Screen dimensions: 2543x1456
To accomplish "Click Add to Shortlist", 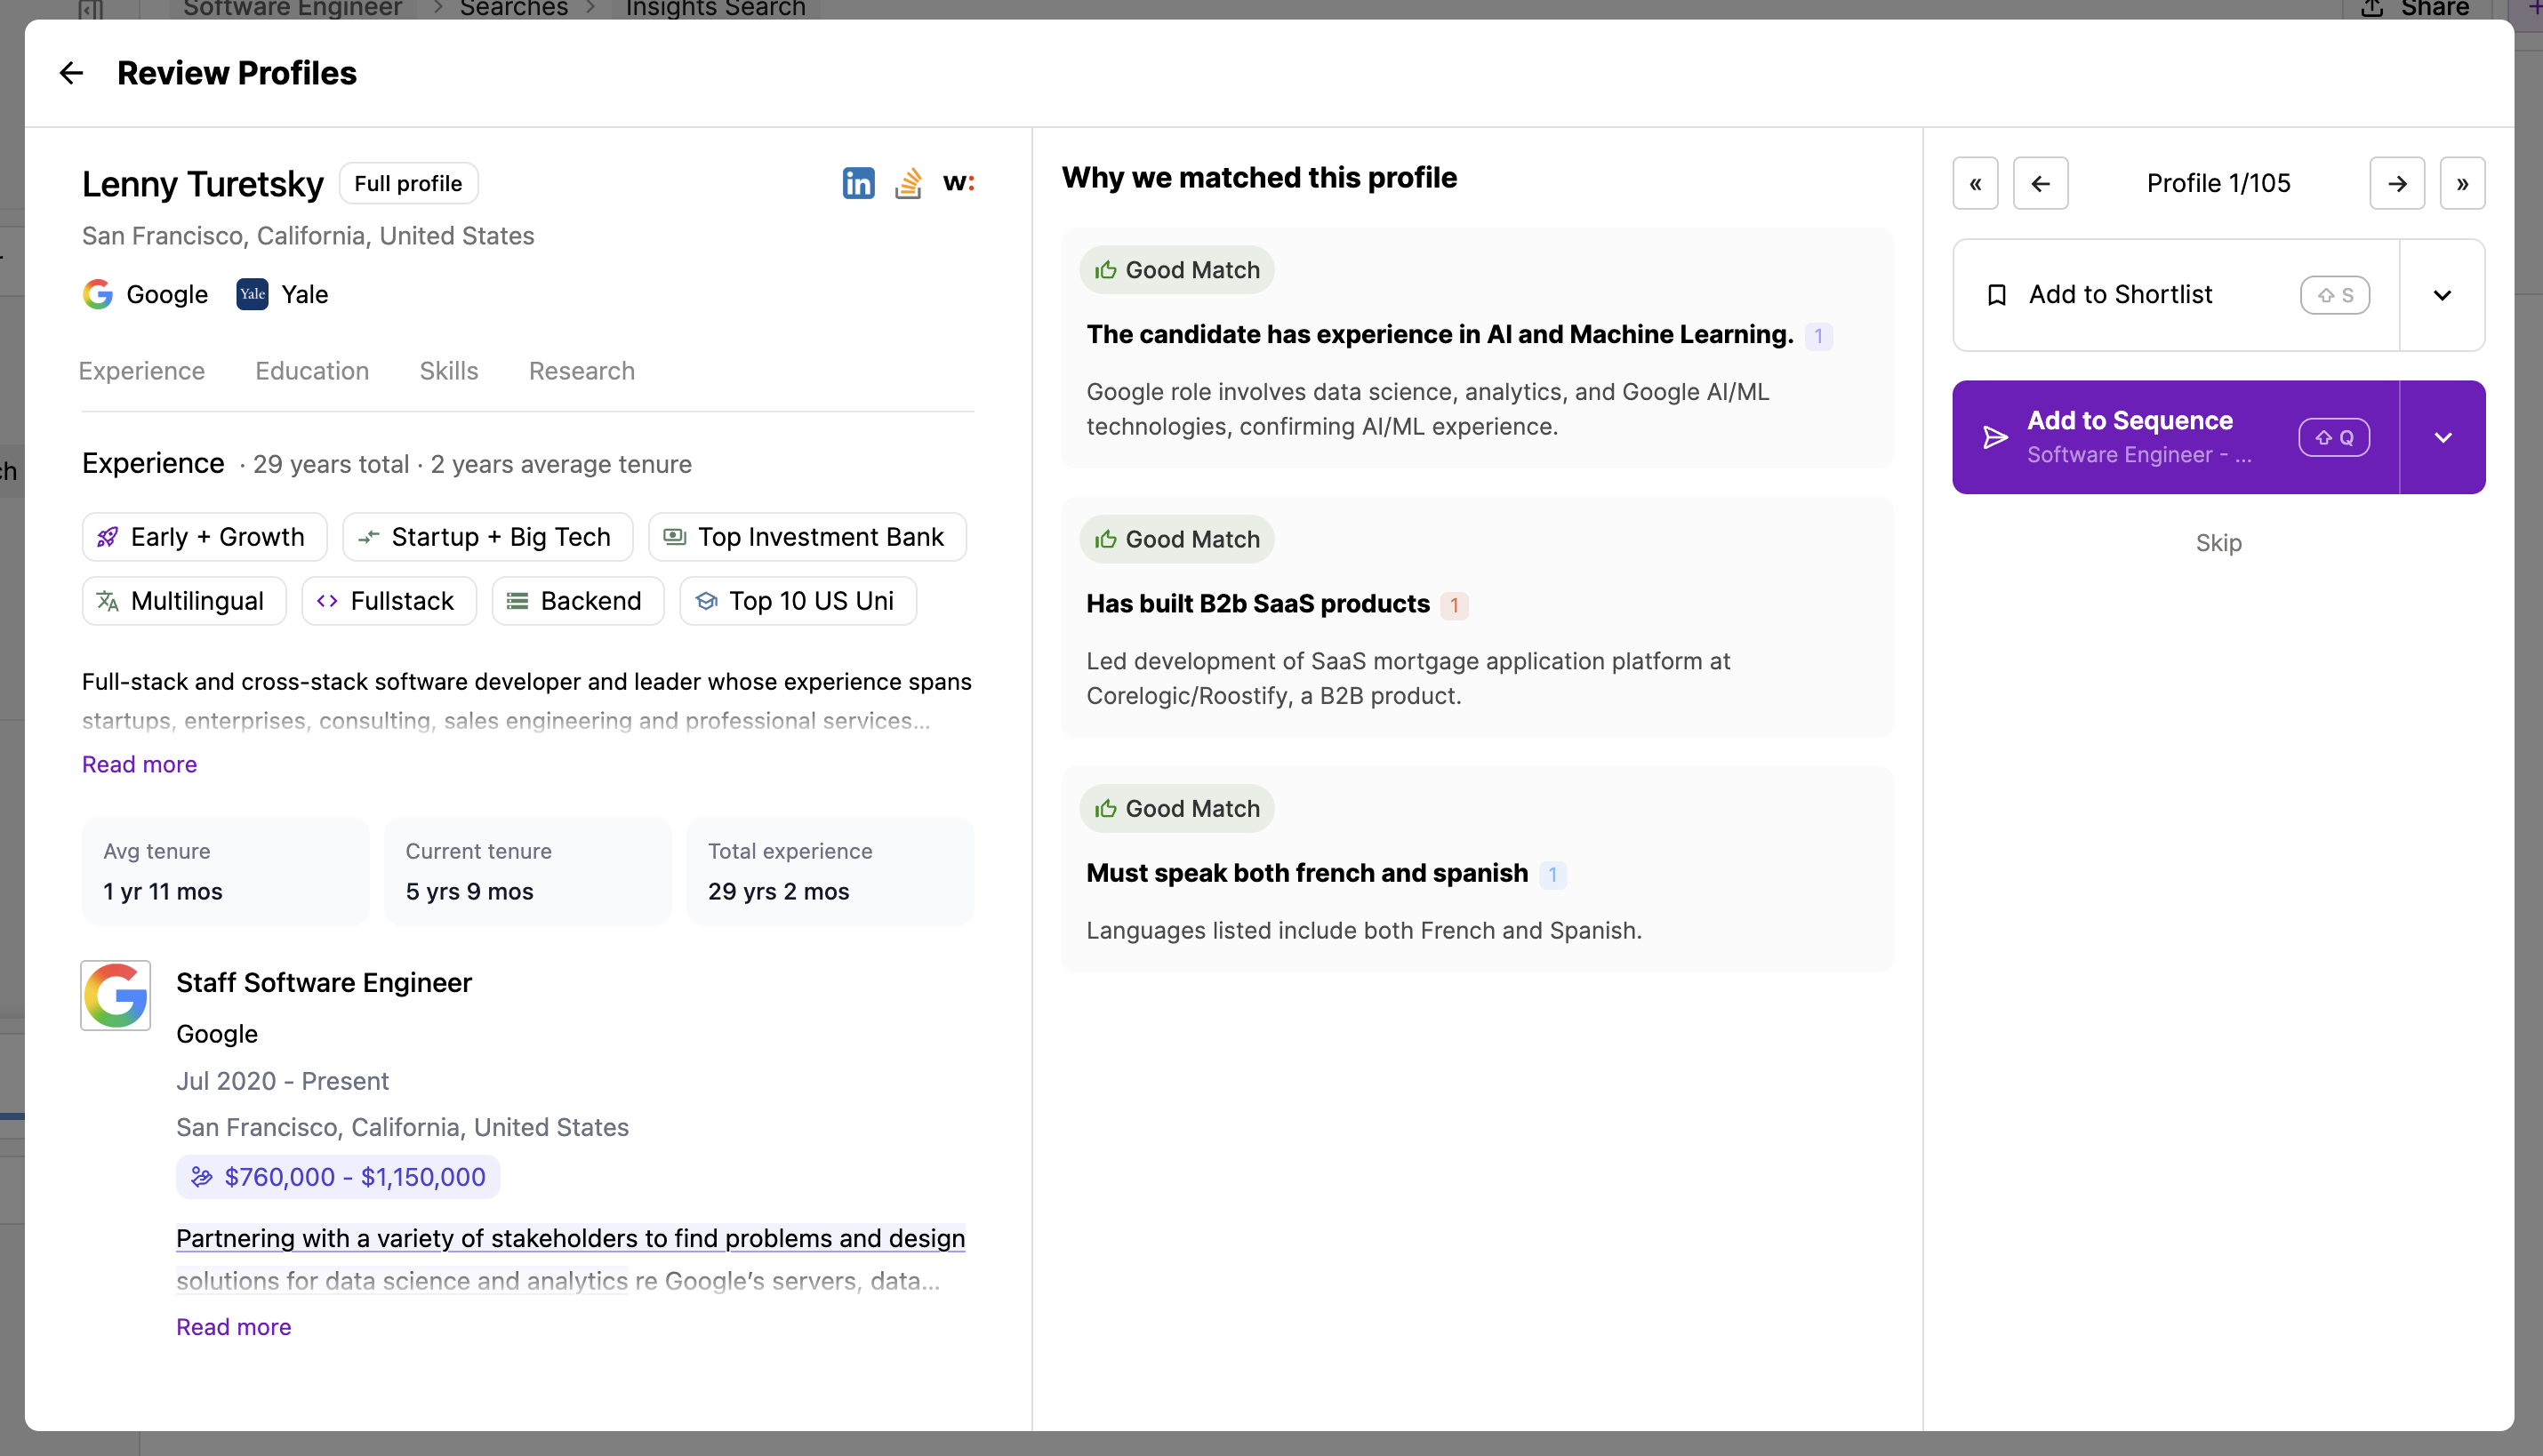I will point(2176,295).
